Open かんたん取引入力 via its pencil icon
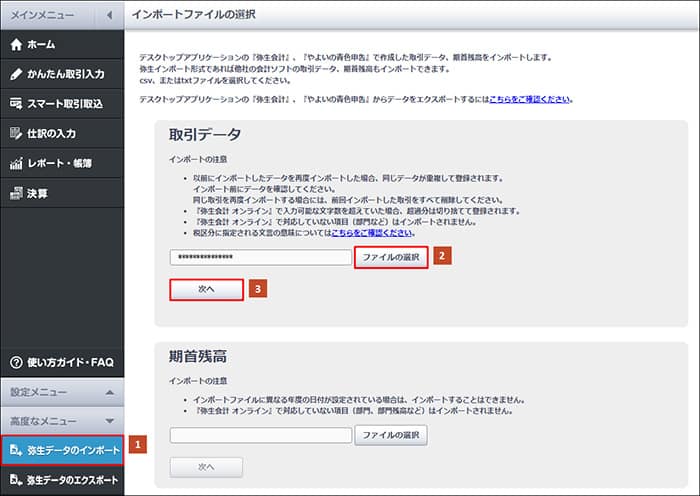 tap(16, 74)
